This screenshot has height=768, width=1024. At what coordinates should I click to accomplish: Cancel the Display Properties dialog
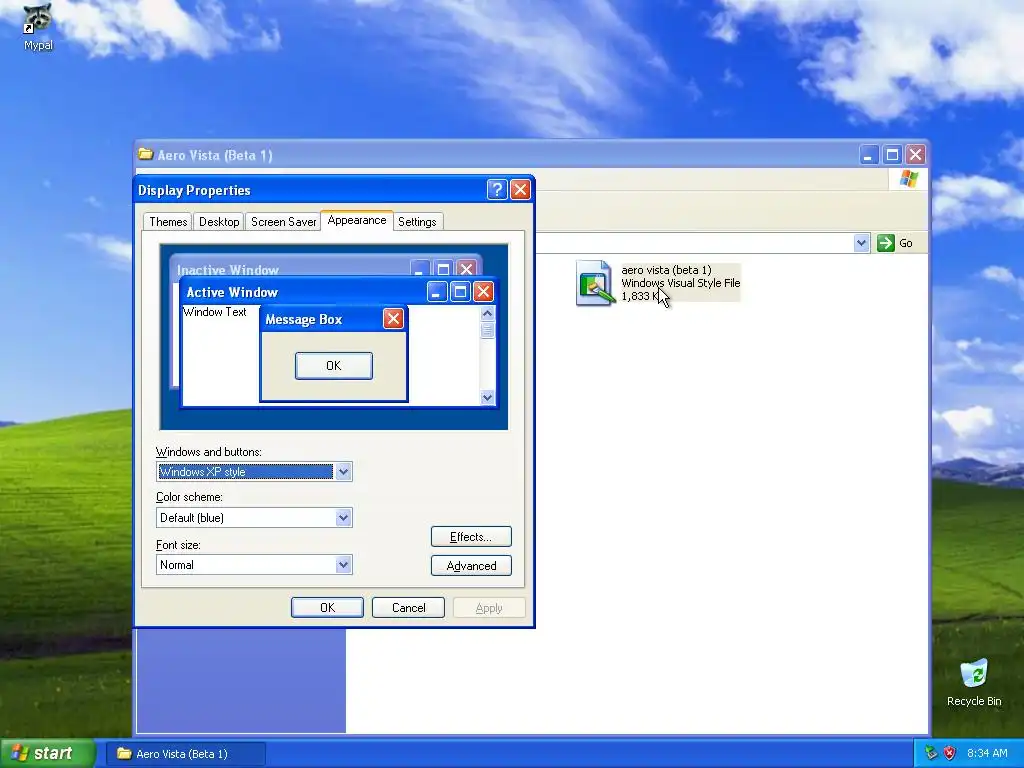[x=408, y=607]
